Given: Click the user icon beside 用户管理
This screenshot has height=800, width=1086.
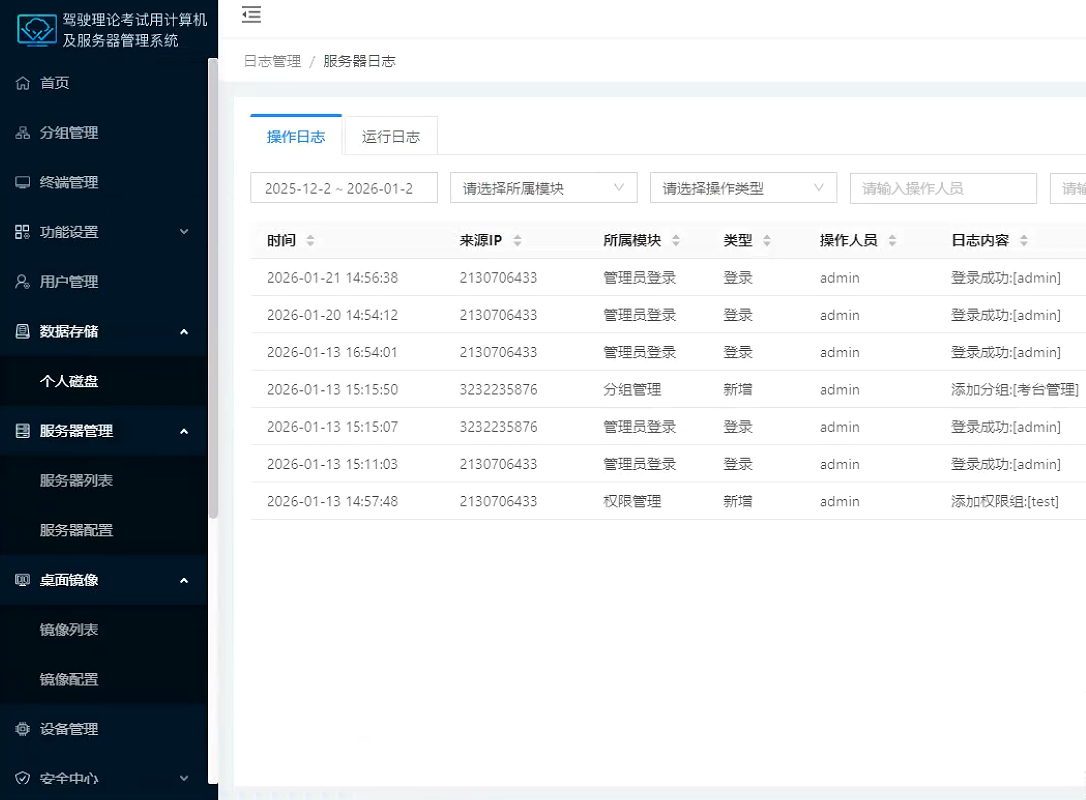Looking at the screenshot, I should tap(23, 282).
